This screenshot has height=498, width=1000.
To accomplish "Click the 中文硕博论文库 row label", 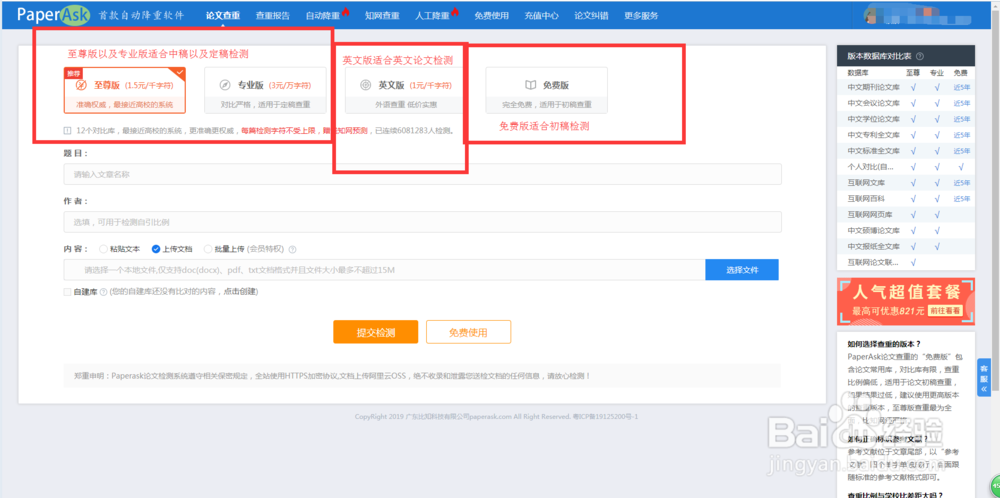I will (873, 231).
